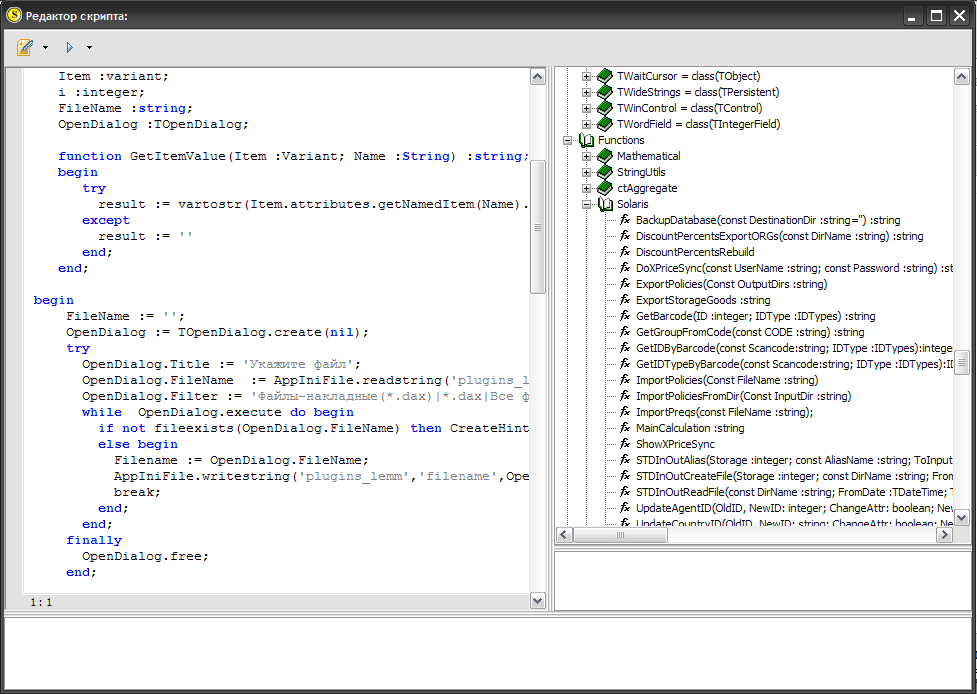Open the dropdown arrow beside notepad icon
The height and width of the screenshot is (694, 977).
coord(45,47)
